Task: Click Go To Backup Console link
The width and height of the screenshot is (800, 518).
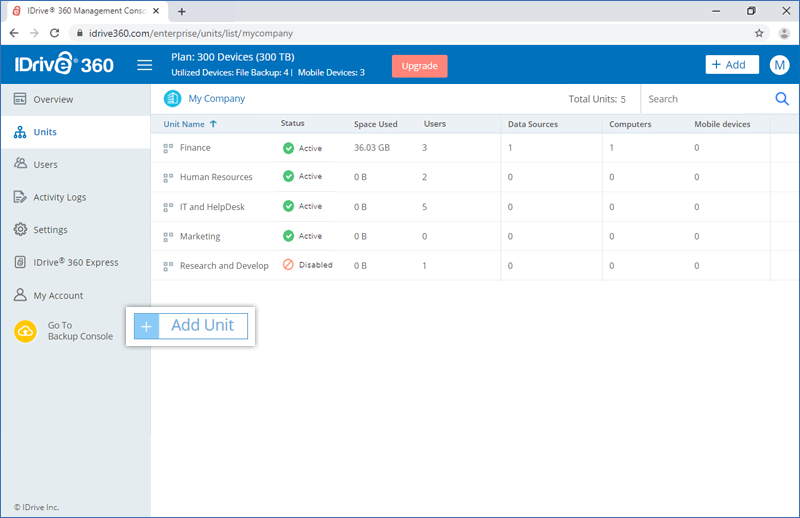Action: tap(80, 331)
